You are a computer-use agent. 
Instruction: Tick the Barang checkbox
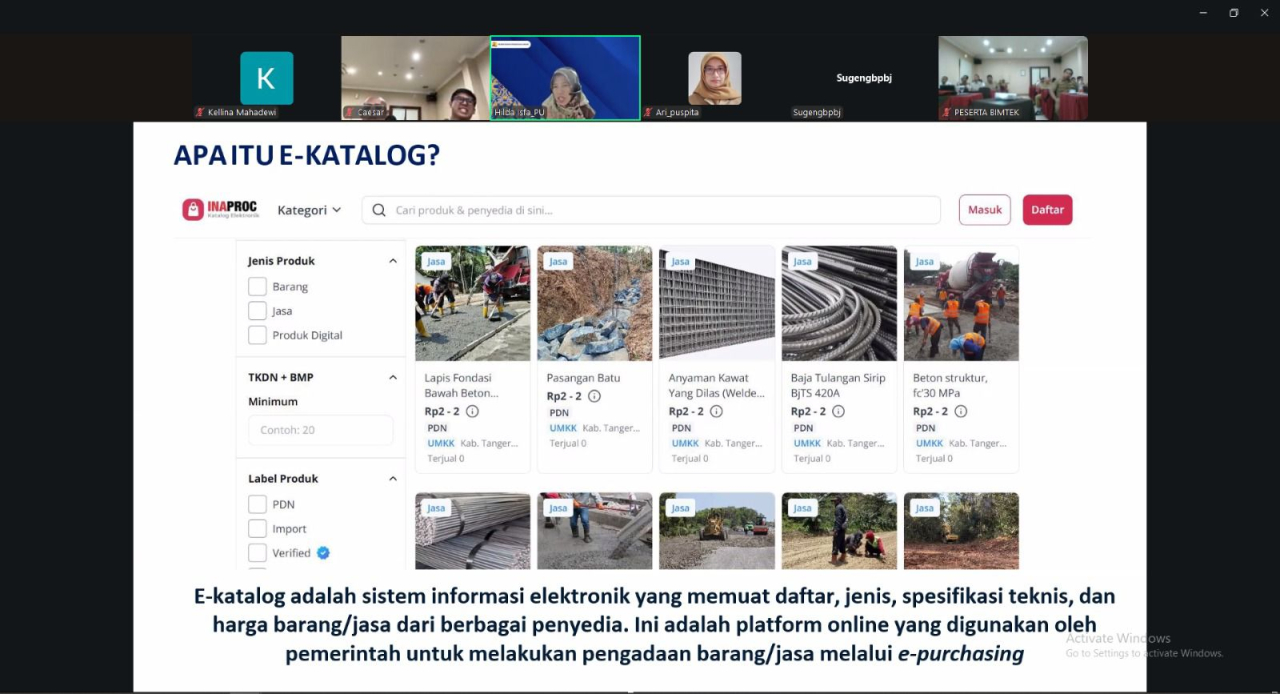257,287
